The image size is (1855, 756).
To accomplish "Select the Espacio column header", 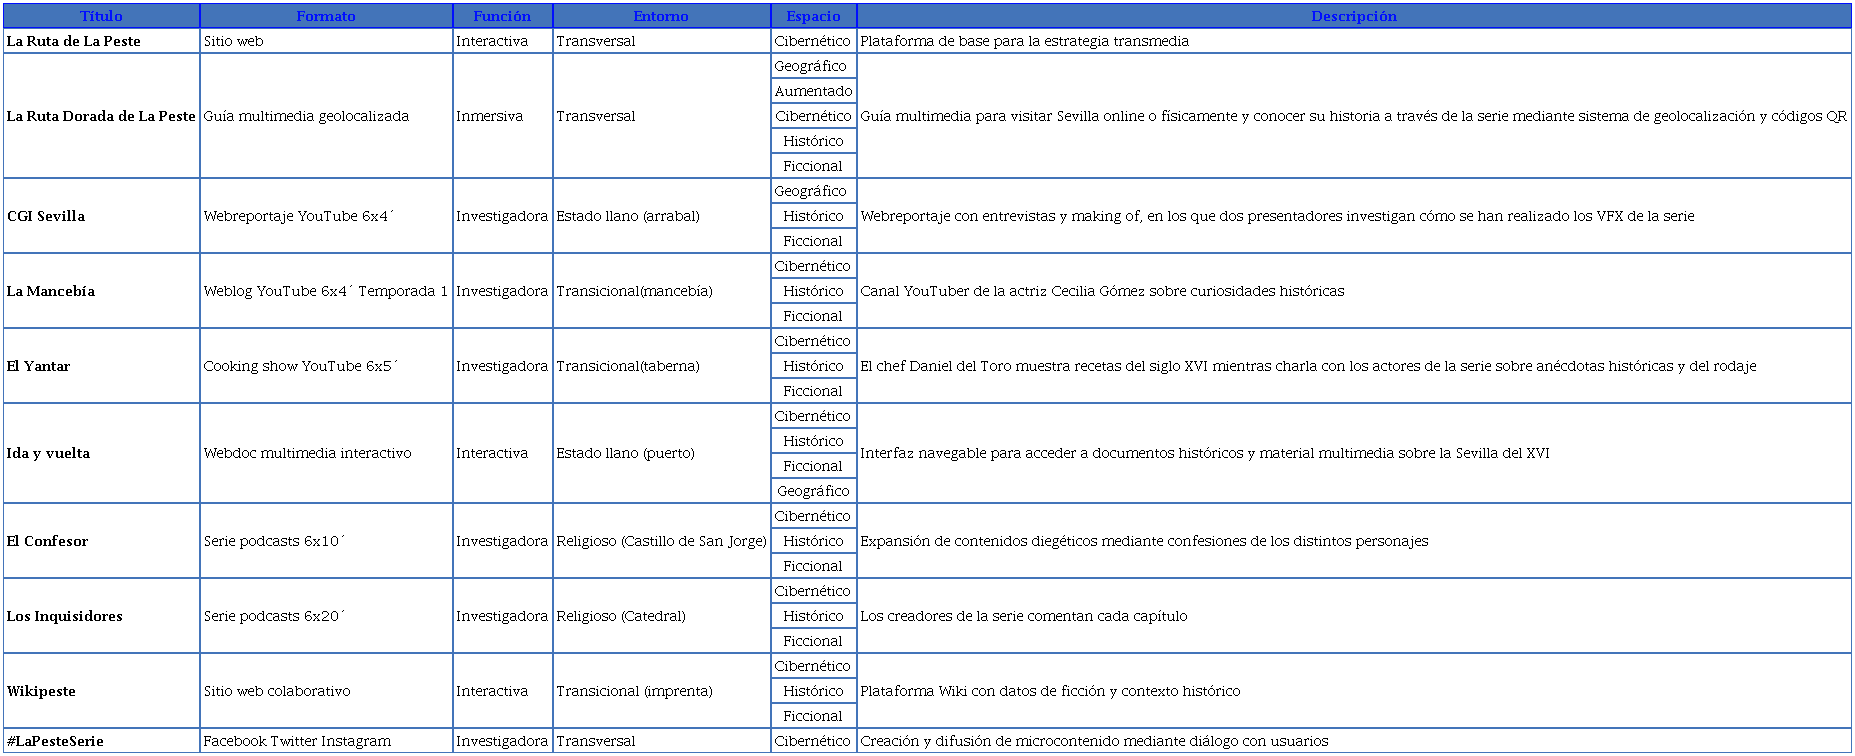I will [x=813, y=16].
